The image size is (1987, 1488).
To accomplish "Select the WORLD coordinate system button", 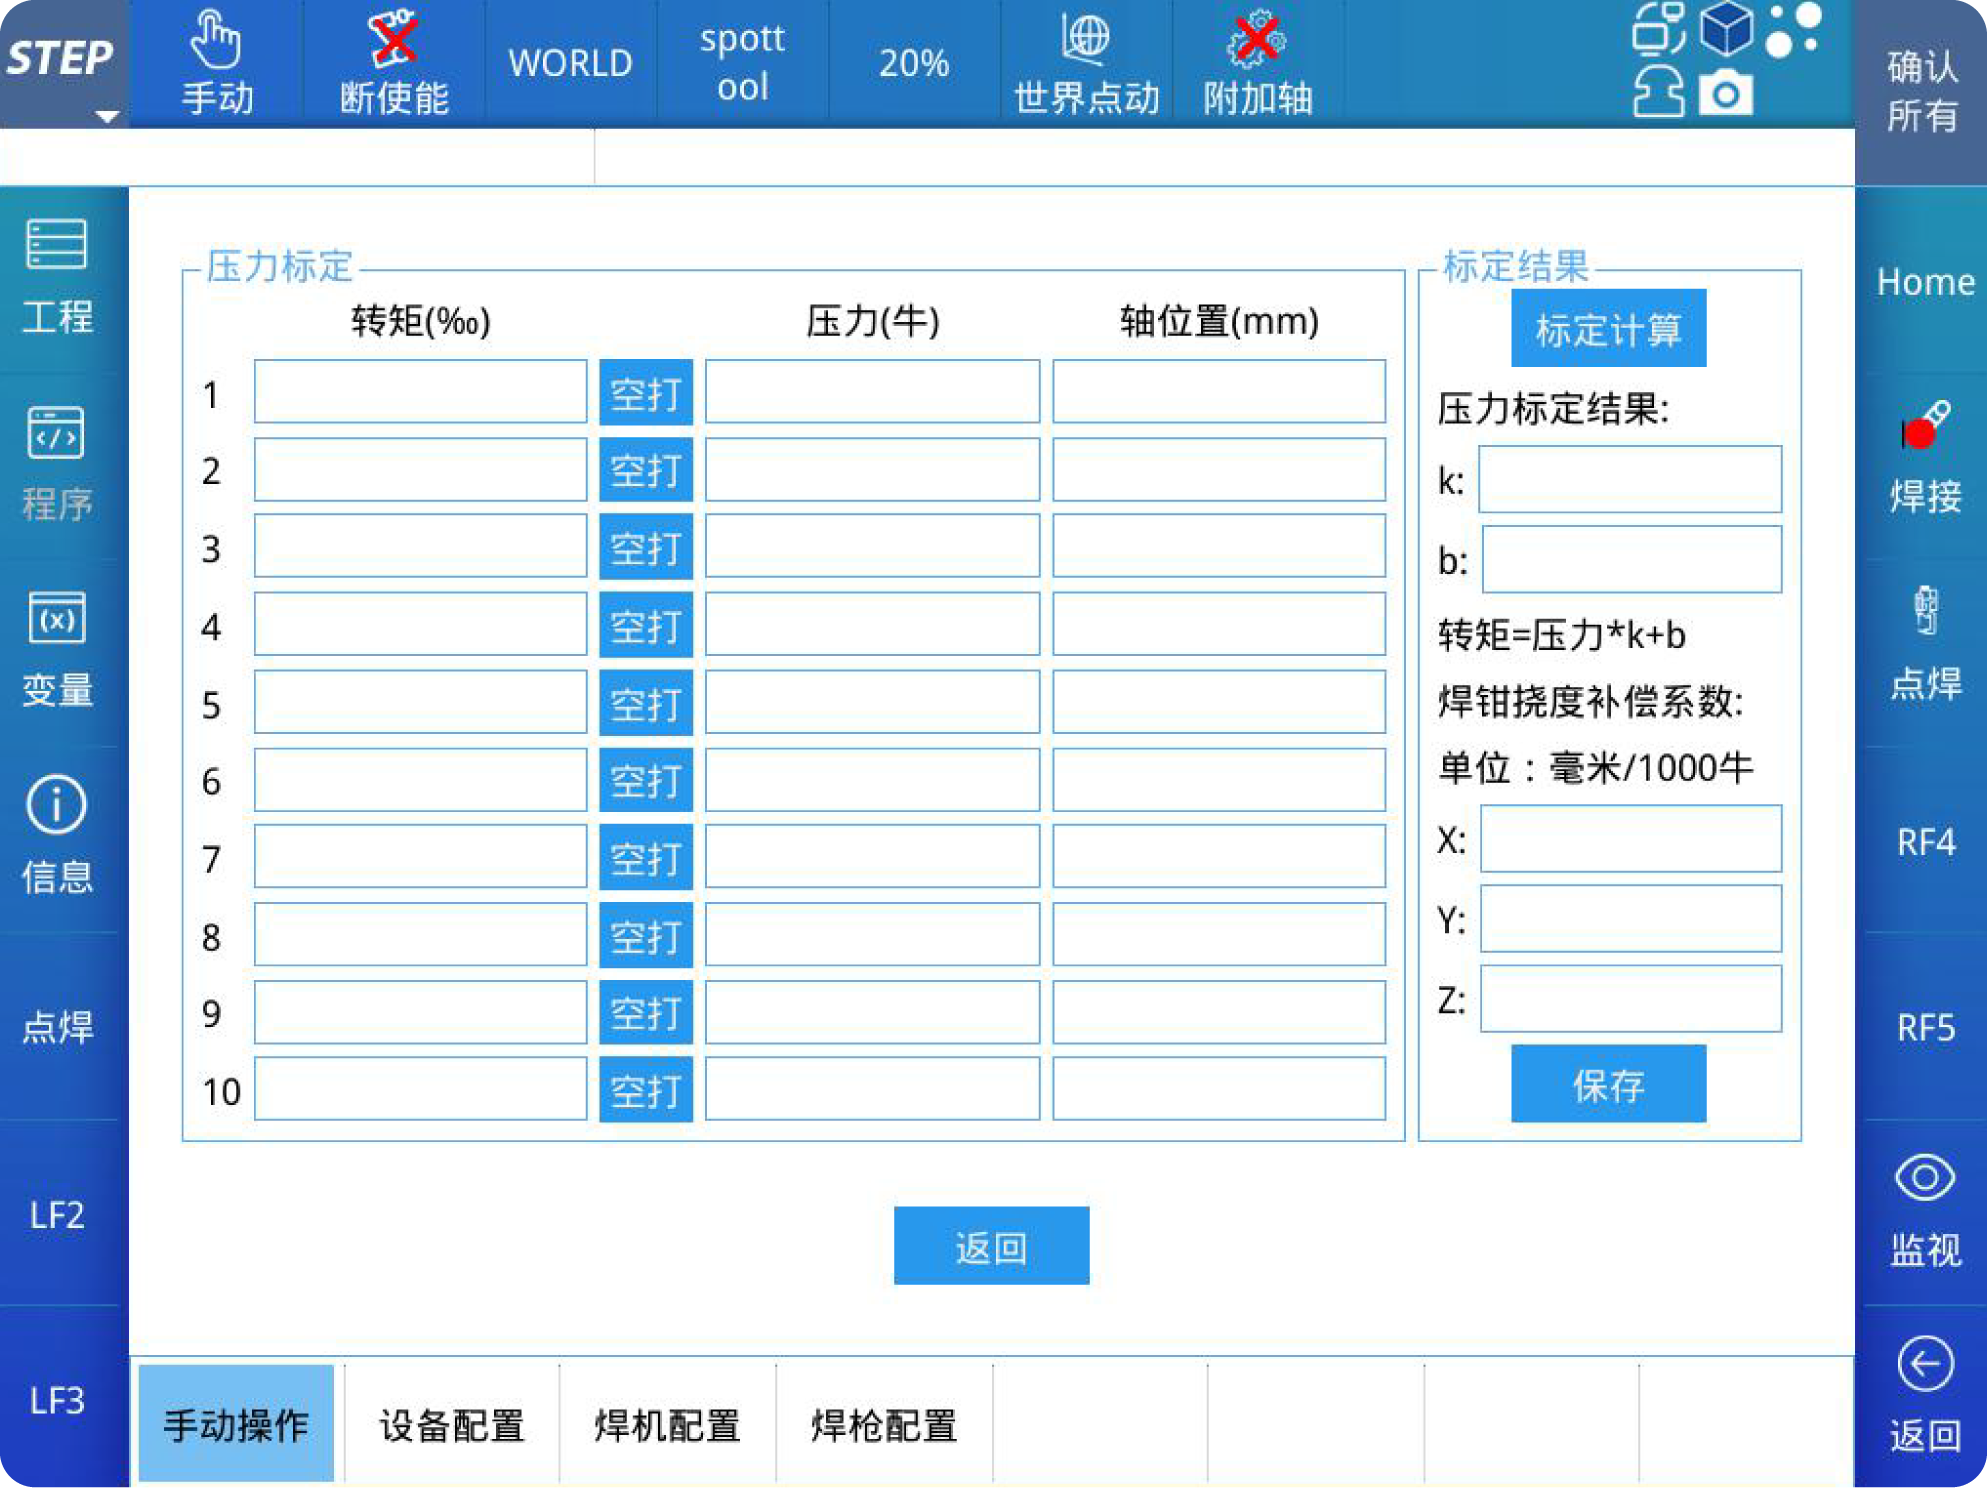I will click(x=570, y=64).
